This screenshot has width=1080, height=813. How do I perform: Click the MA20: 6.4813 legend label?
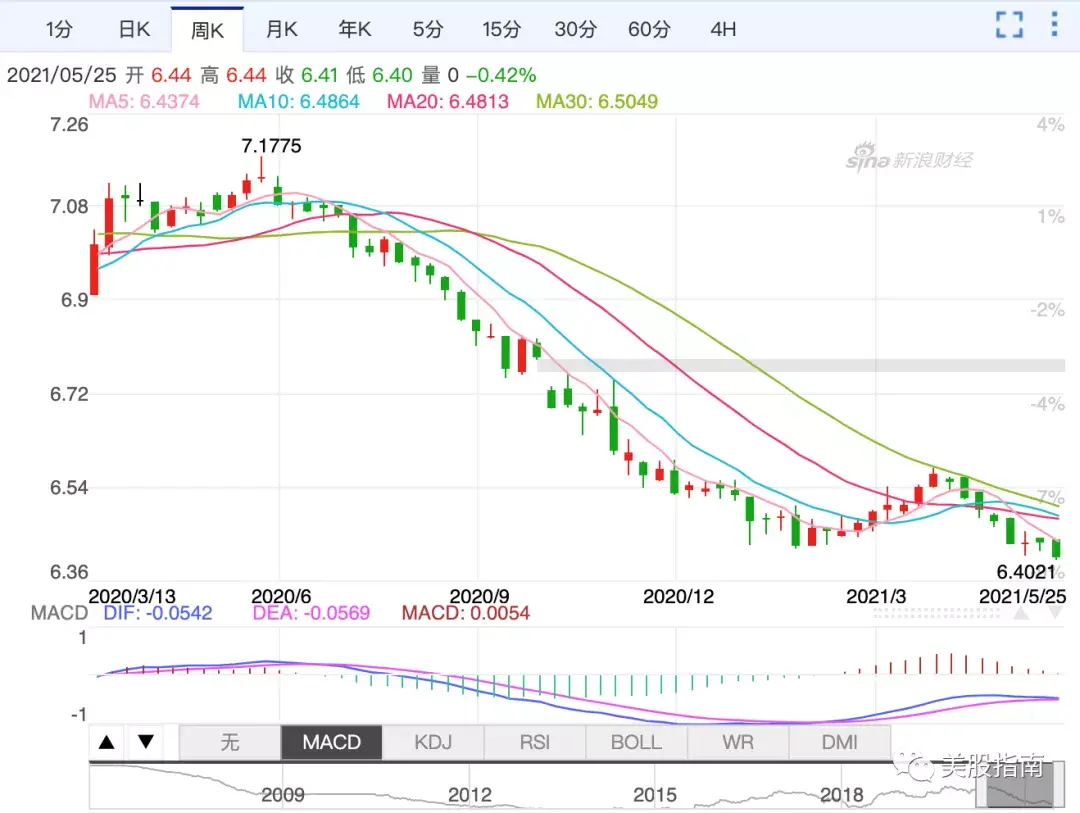pyautogui.click(x=448, y=102)
